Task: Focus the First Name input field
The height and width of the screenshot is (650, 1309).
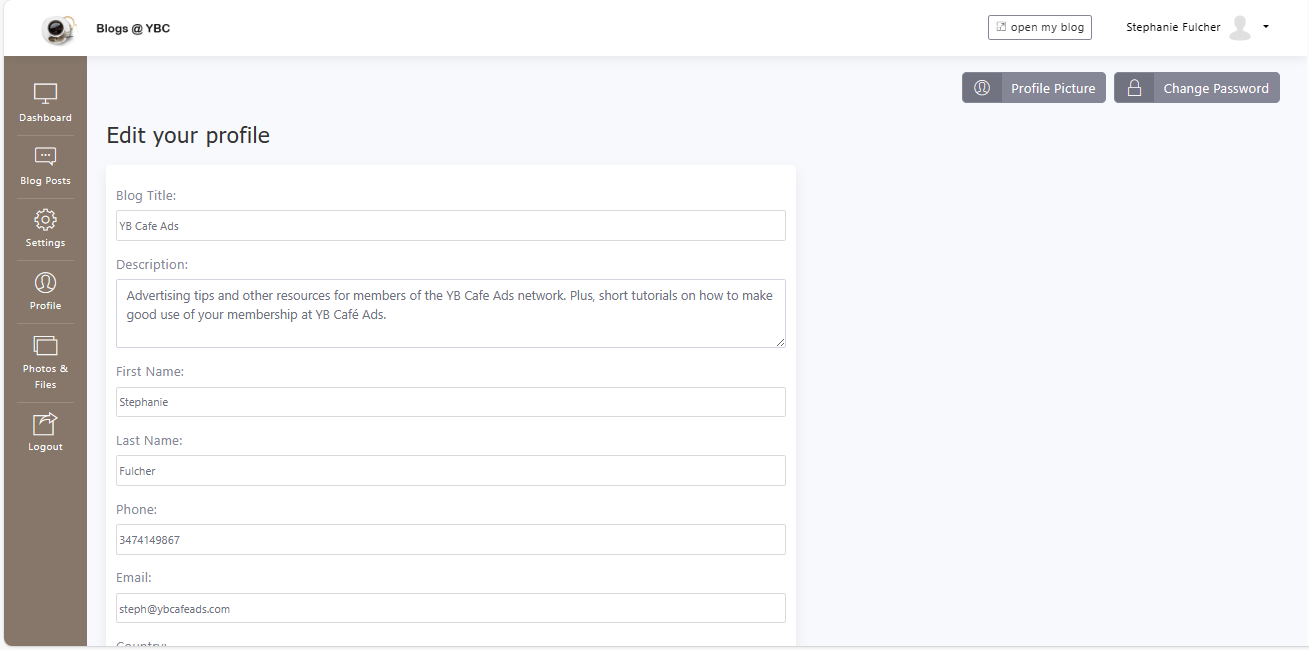Action: pyautogui.click(x=451, y=402)
